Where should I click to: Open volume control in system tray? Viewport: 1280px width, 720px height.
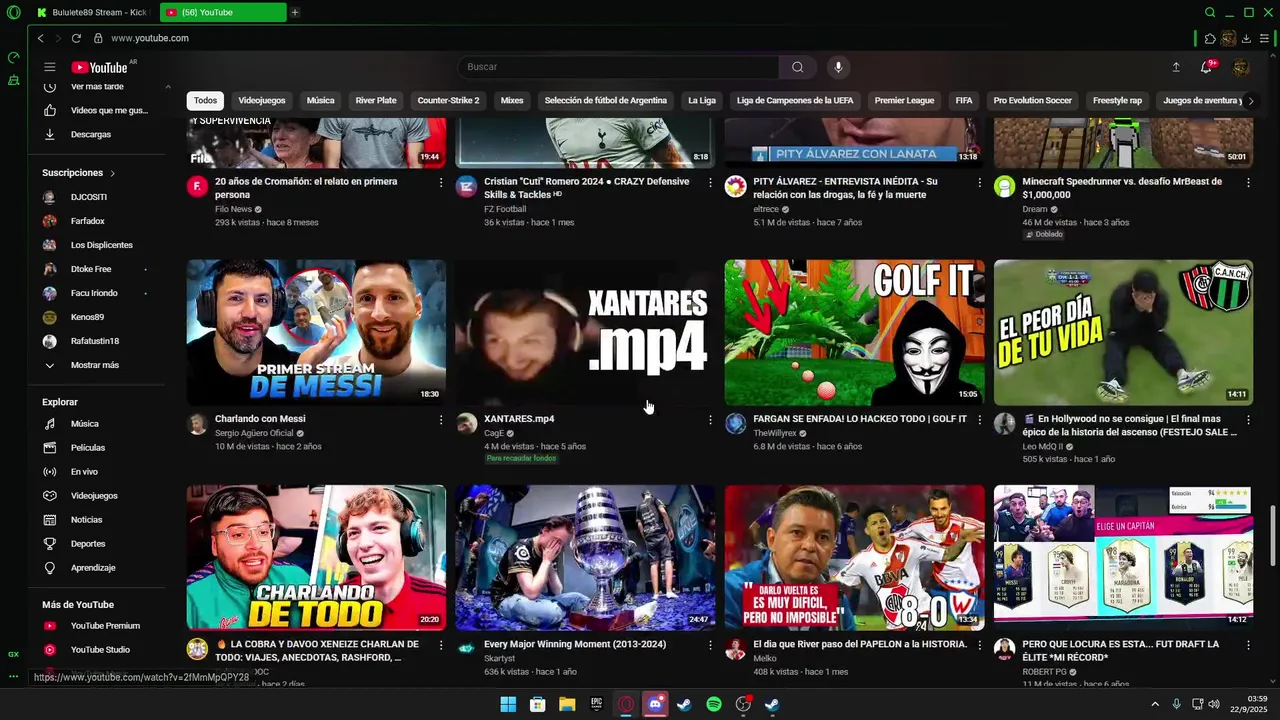pos(1214,704)
